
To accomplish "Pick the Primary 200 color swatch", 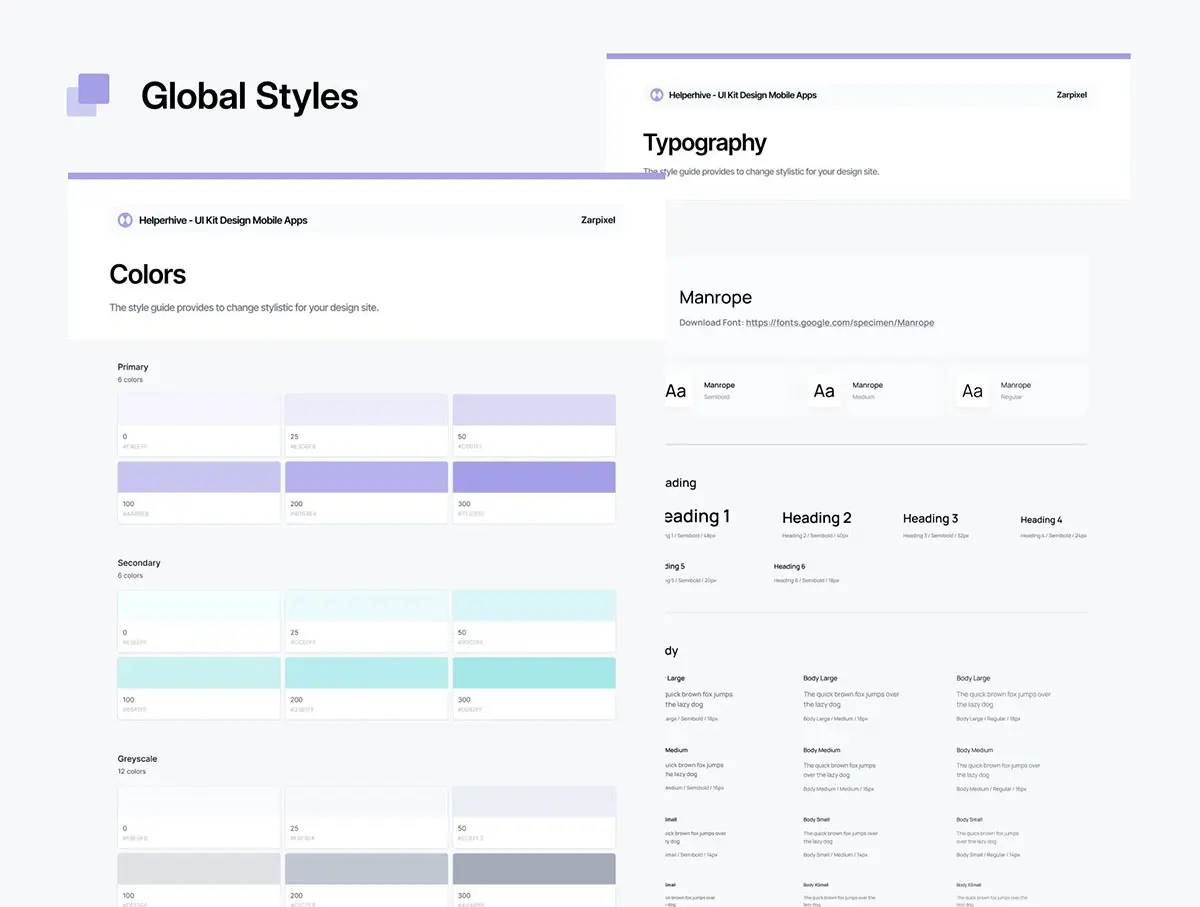I will pos(366,477).
